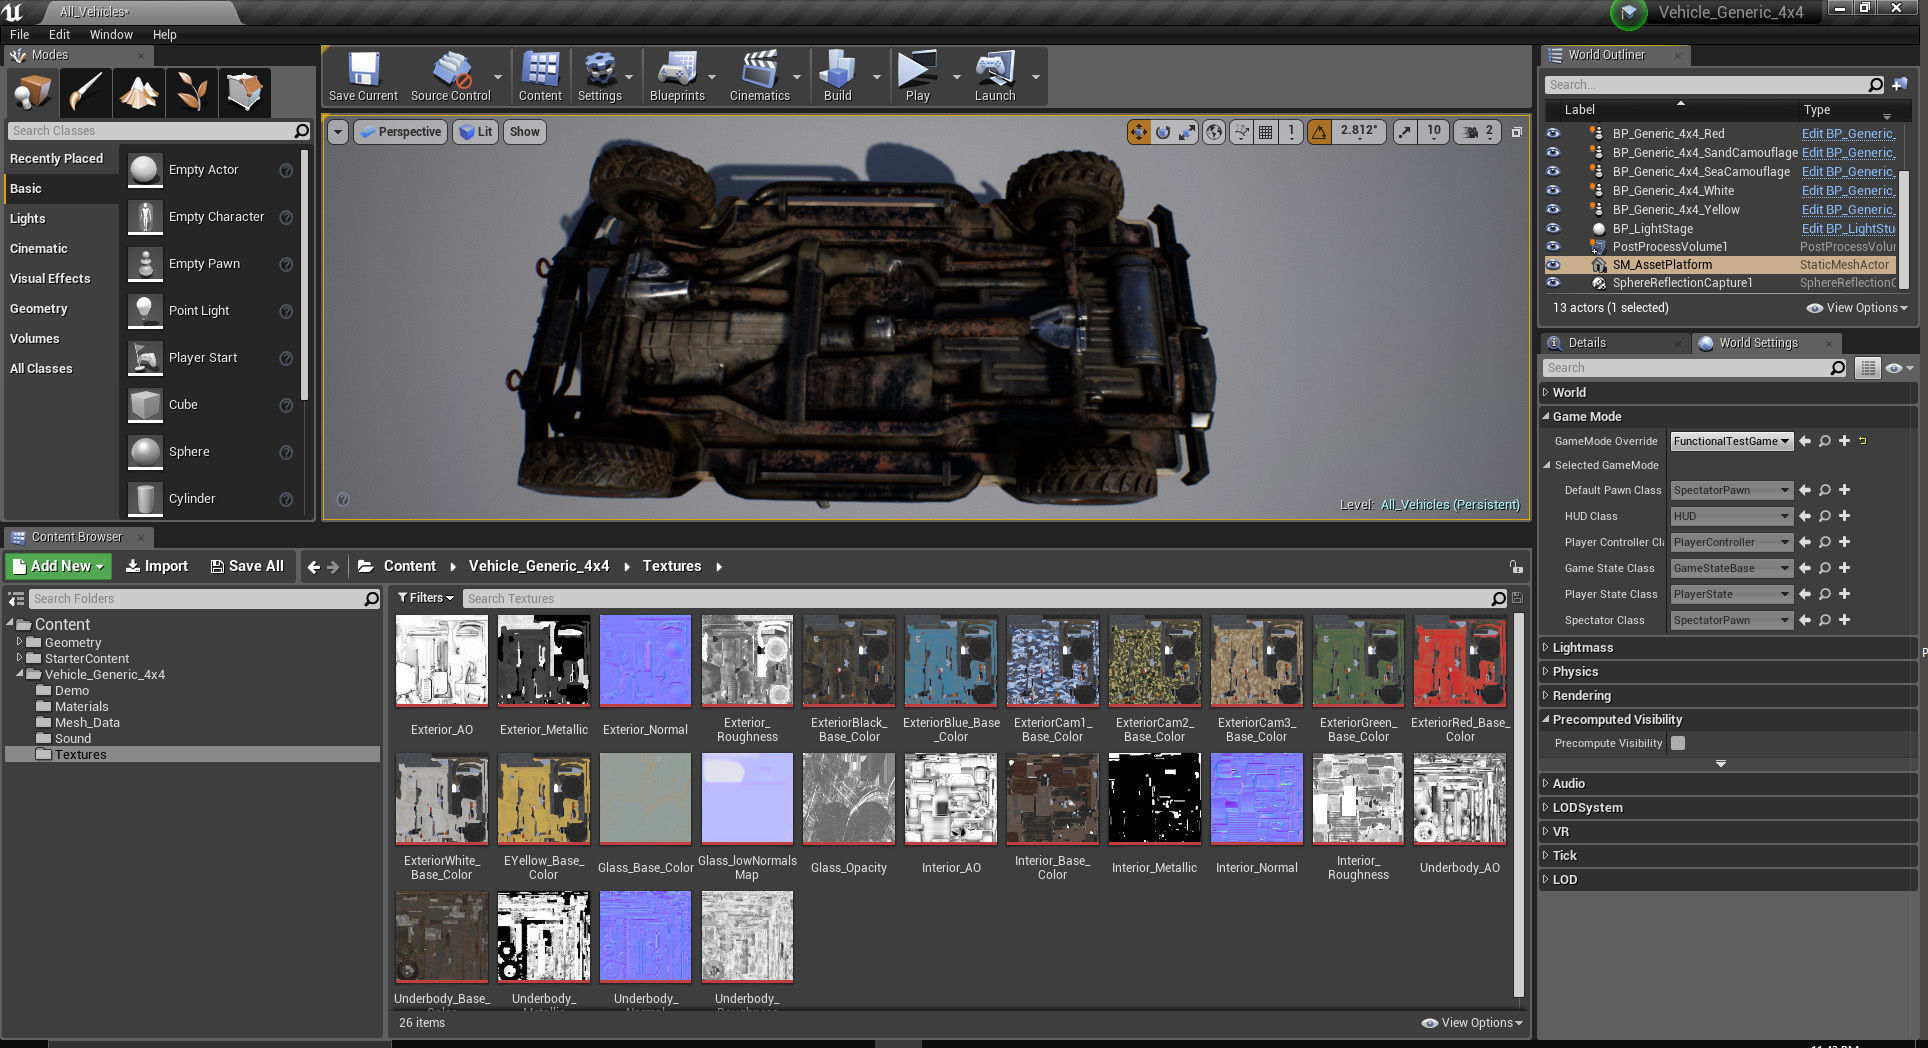The image size is (1928, 1048).
Task: Open Cinematics toolbar icon
Action: click(x=760, y=77)
